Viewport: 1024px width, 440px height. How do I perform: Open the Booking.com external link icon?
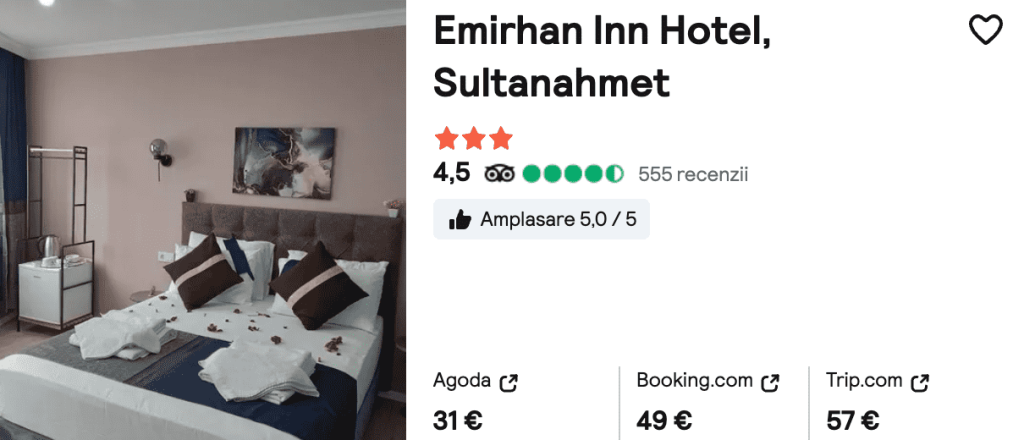771,383
